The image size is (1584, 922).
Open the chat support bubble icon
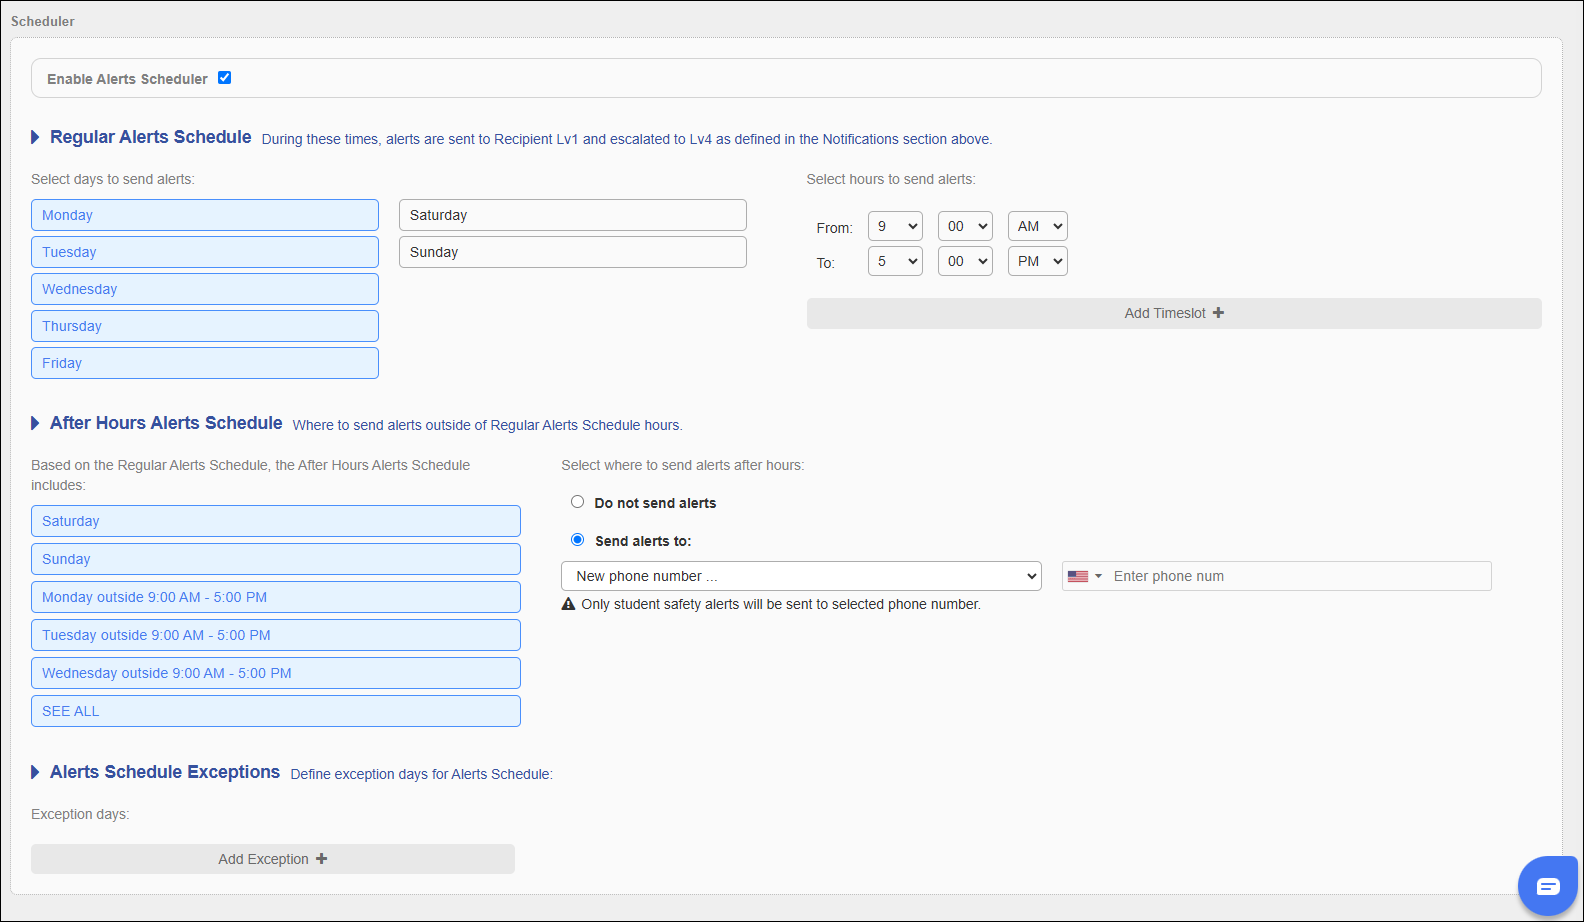(x=1548, y=885)
